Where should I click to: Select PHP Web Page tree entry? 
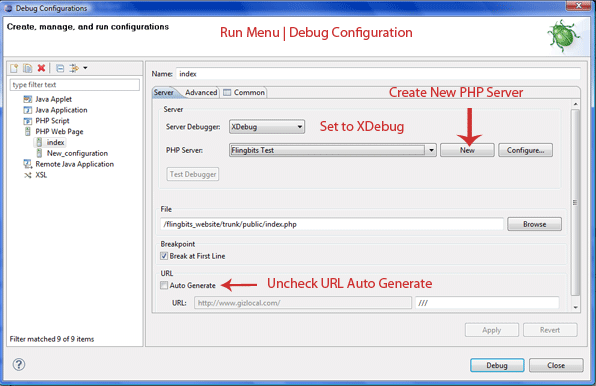[59, 132]
